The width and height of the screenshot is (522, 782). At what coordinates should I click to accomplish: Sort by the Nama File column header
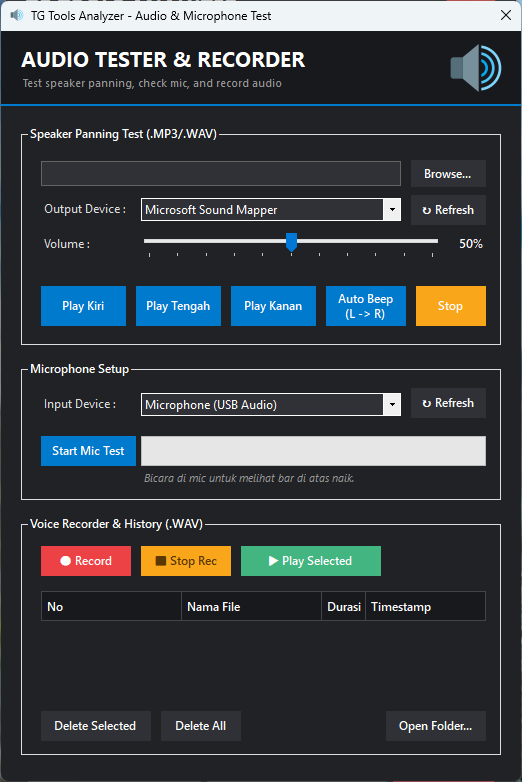click(x=251, y=606)
